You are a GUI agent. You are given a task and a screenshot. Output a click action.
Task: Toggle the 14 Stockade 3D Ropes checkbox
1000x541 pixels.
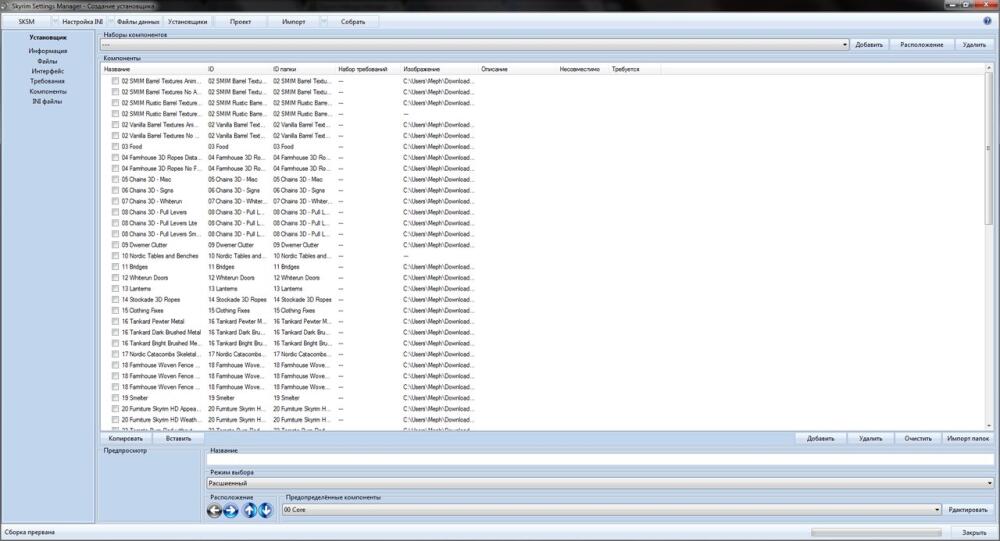115,299
